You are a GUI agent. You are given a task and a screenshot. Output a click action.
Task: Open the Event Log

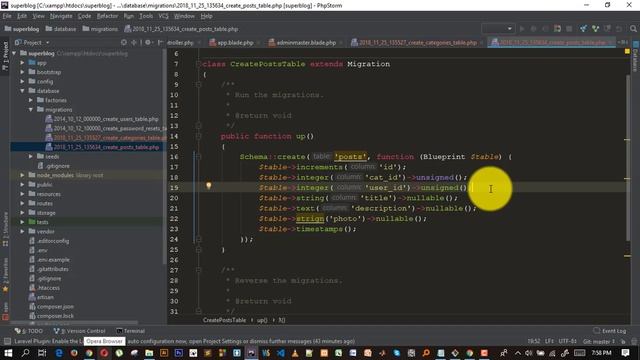coord(610,331)
